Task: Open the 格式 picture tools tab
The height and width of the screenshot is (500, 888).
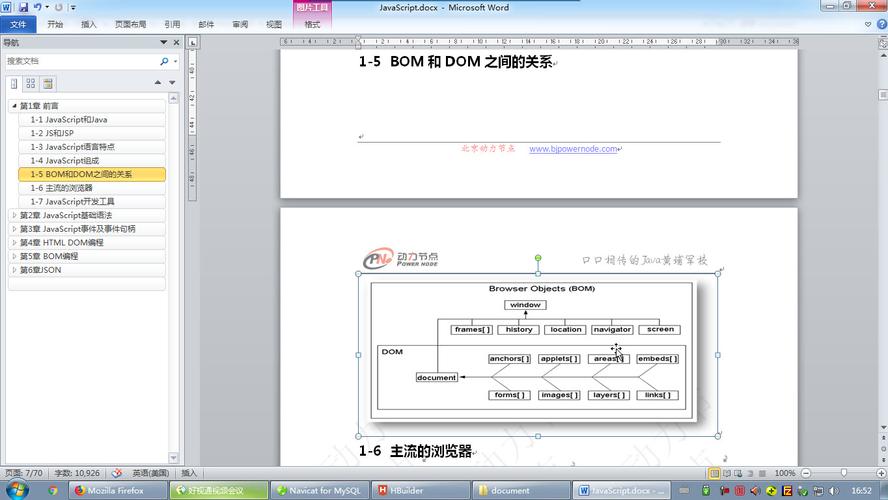Action: (x=312, y=24)
